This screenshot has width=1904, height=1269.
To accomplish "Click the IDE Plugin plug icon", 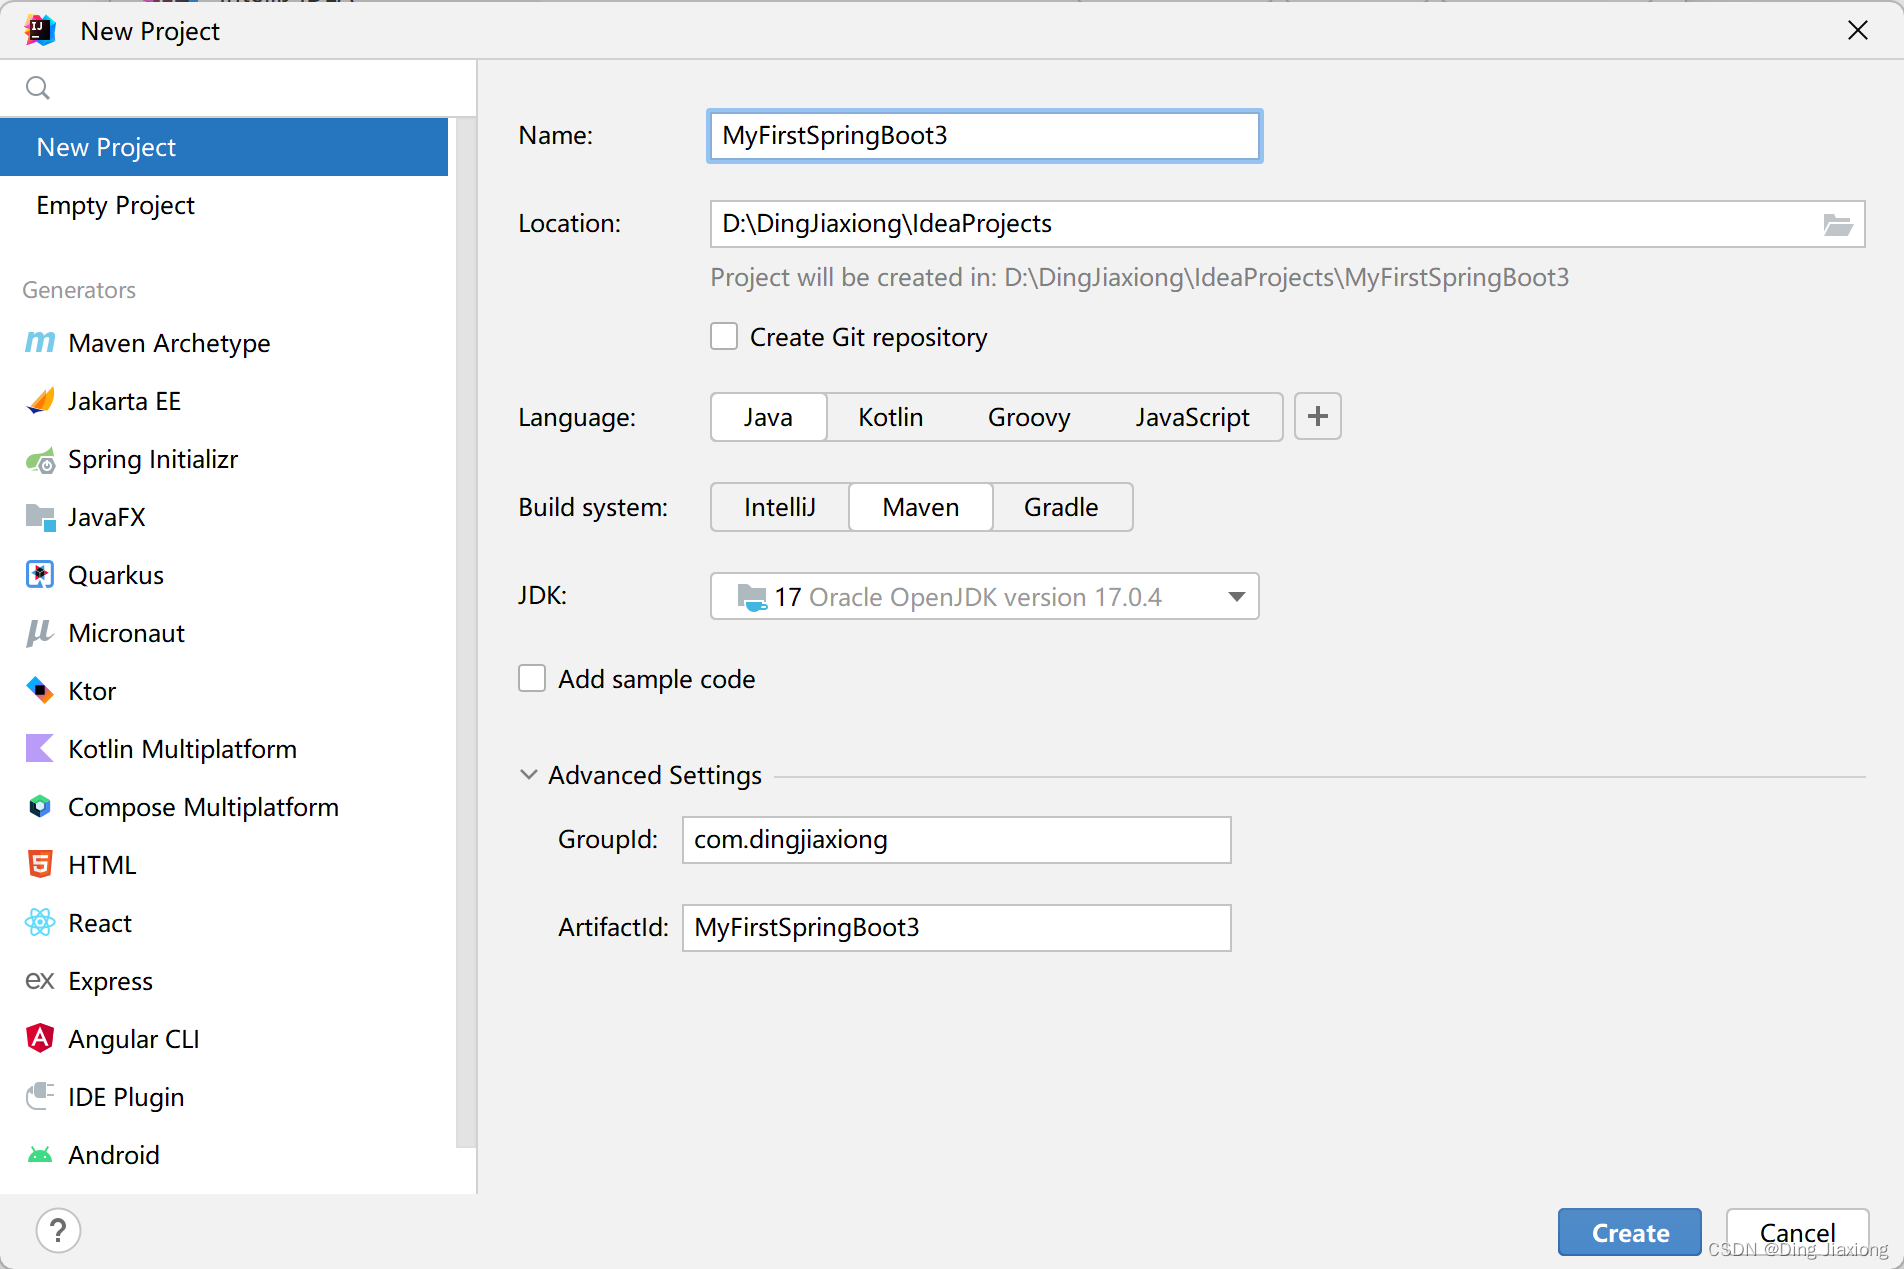I will 40,1097.
